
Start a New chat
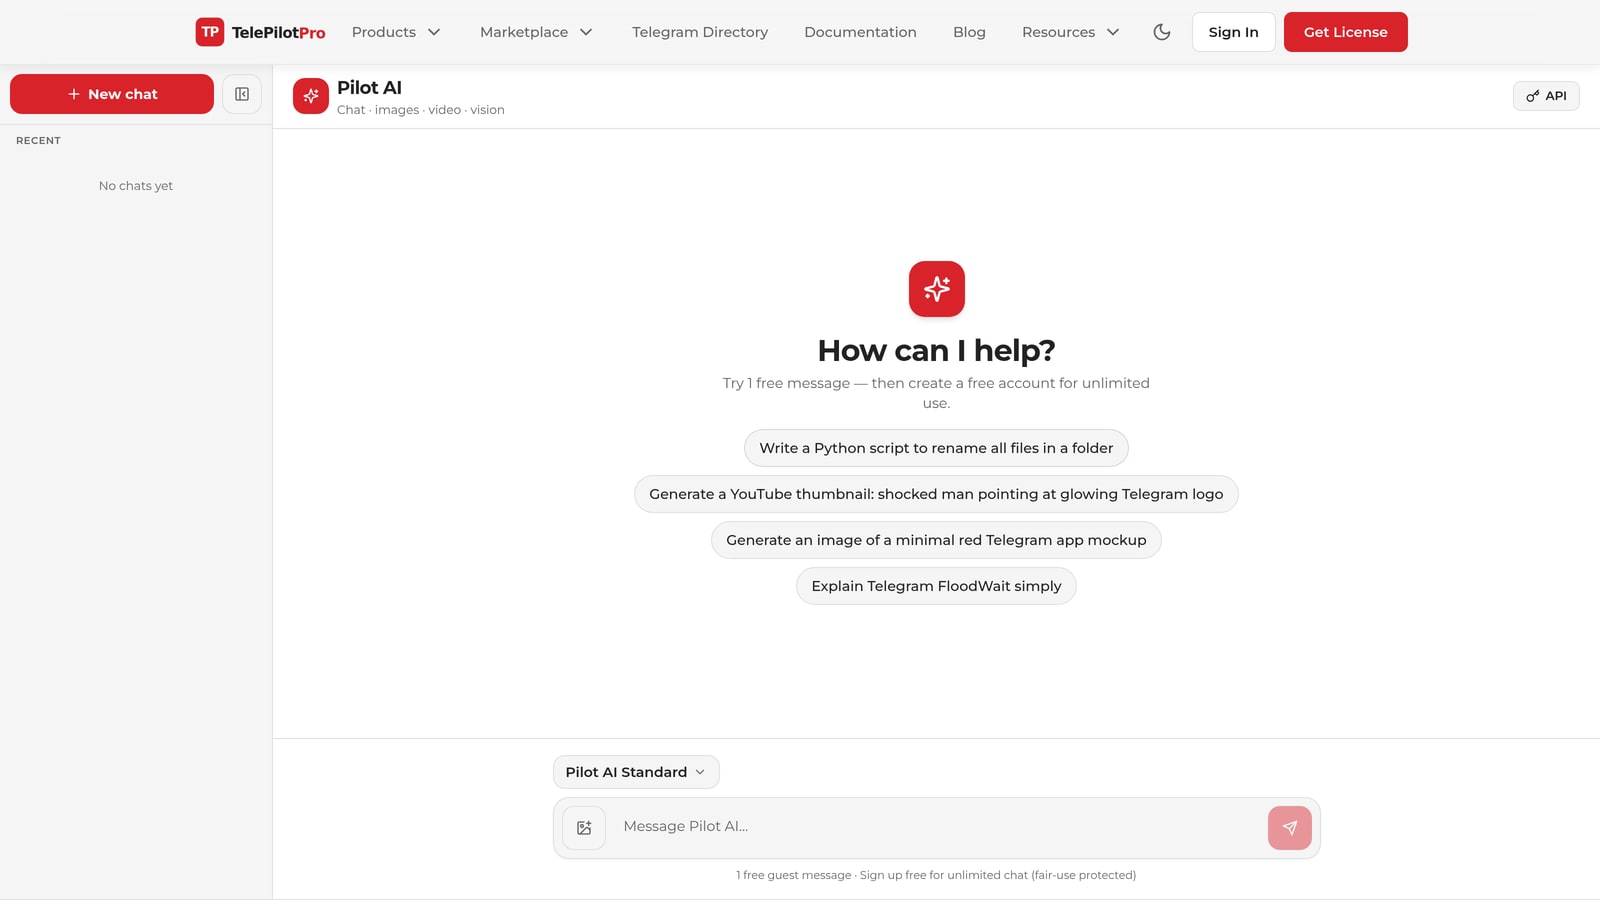click(x=112, y=94)
